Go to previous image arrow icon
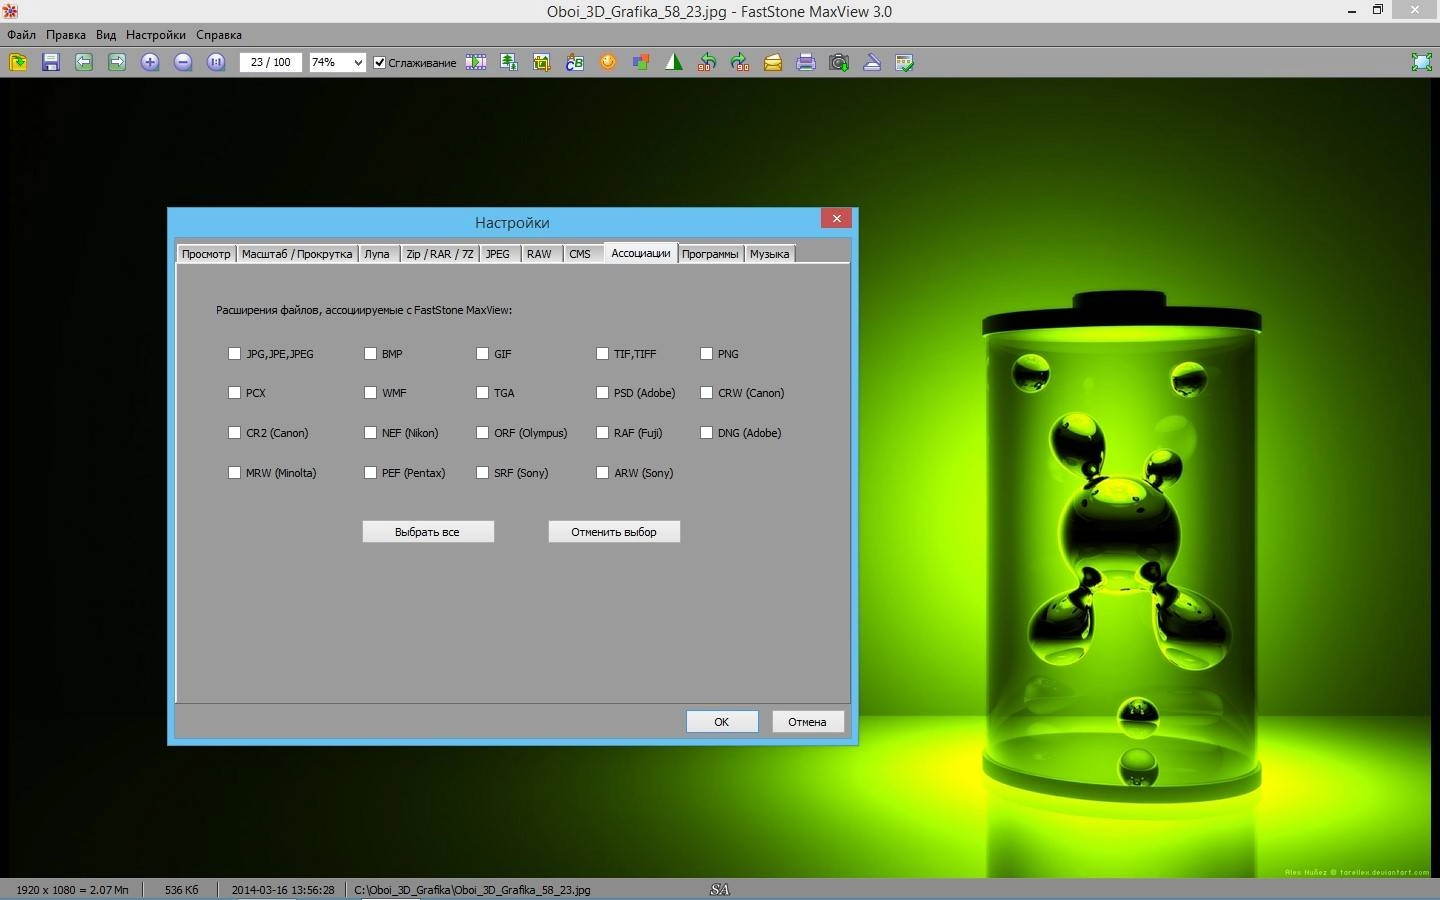 point(84,62)
